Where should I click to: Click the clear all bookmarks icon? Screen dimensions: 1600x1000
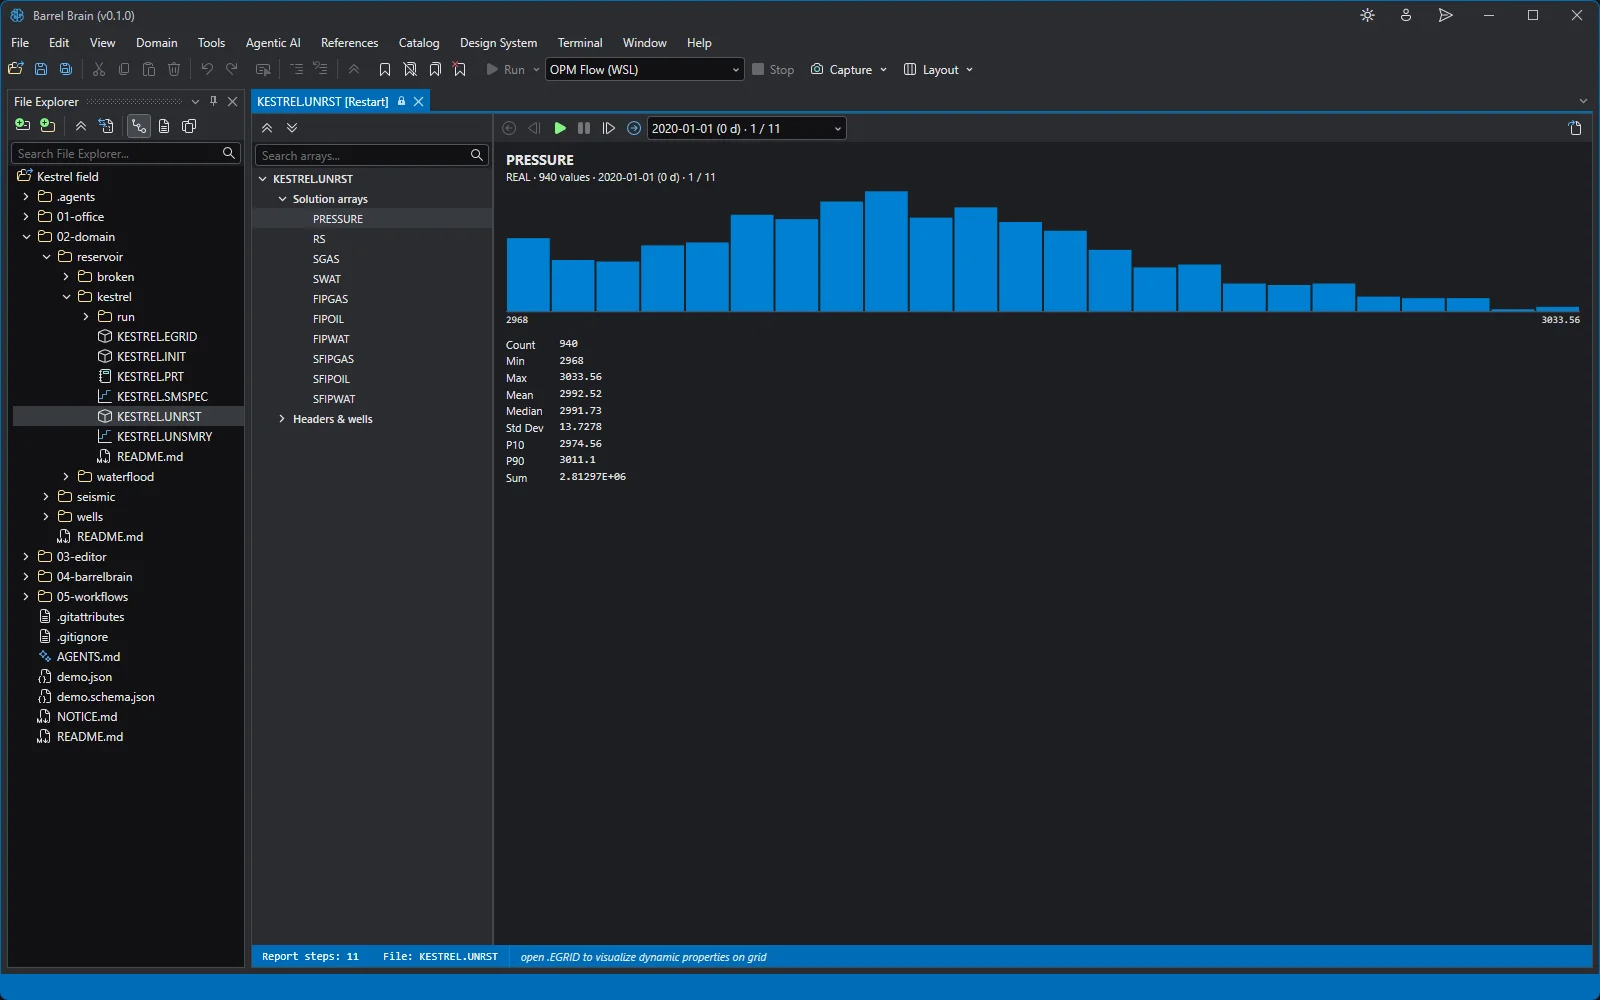coord(460,69)
